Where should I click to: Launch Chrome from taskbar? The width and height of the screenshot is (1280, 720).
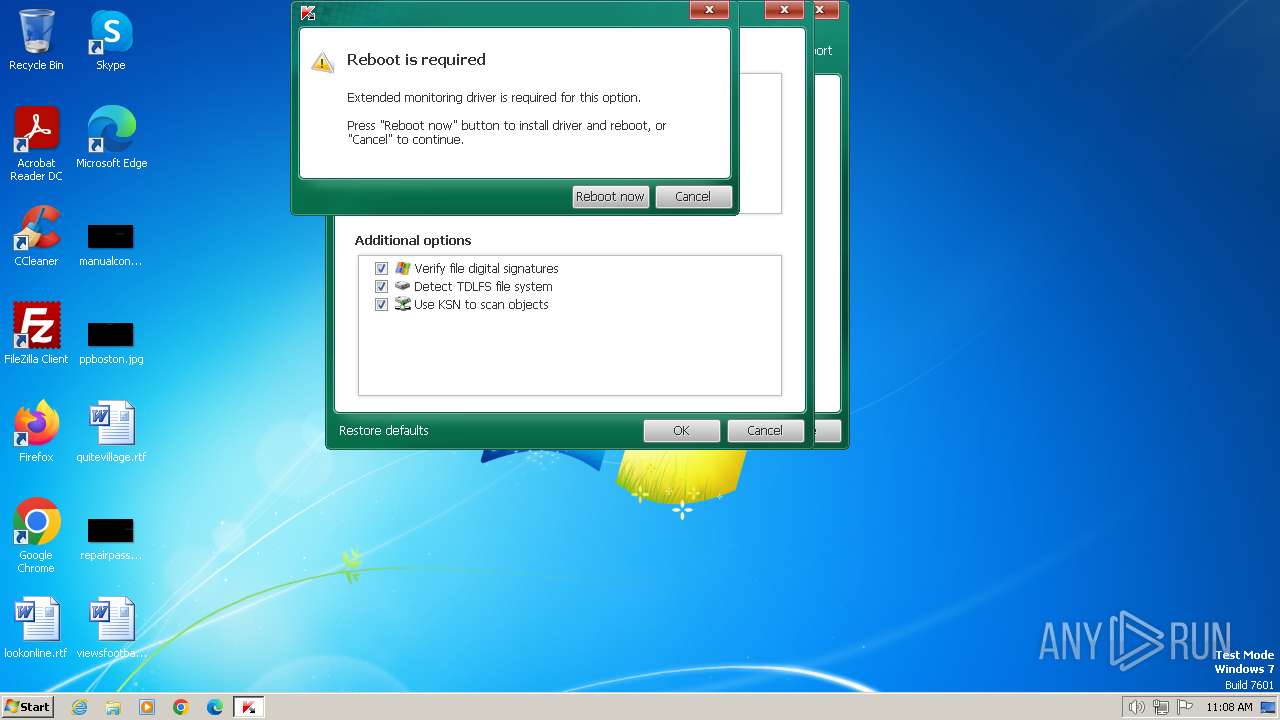(x=181, y=707)
